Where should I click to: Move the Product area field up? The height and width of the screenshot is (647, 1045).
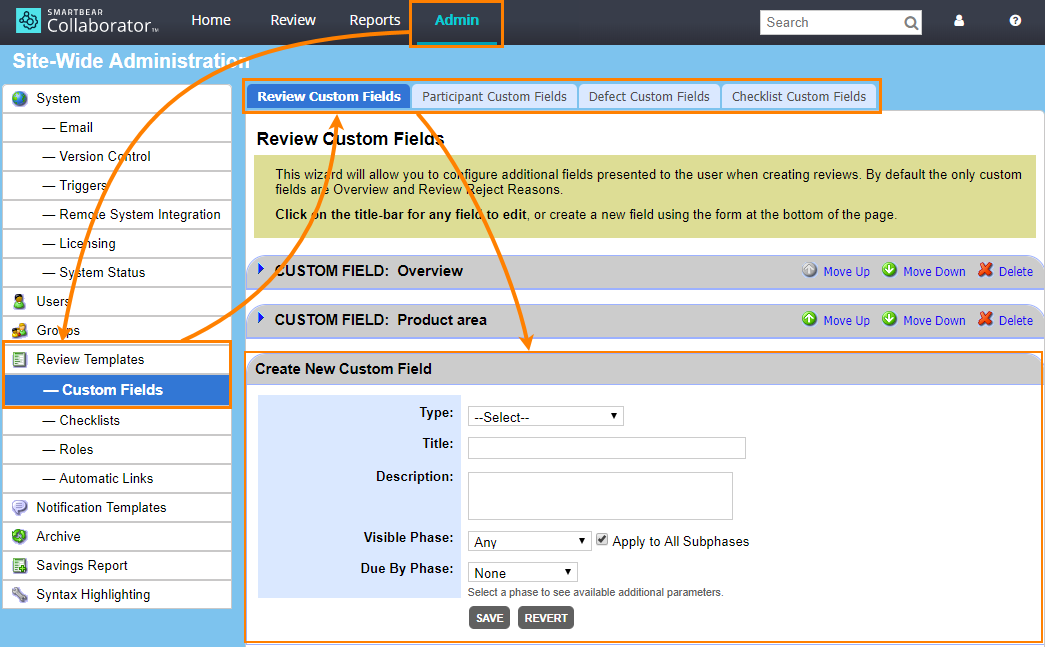click(836, 320)
